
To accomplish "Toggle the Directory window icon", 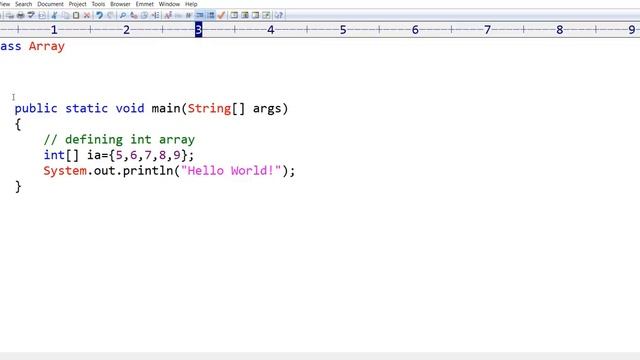I will [x=245, y=16].
